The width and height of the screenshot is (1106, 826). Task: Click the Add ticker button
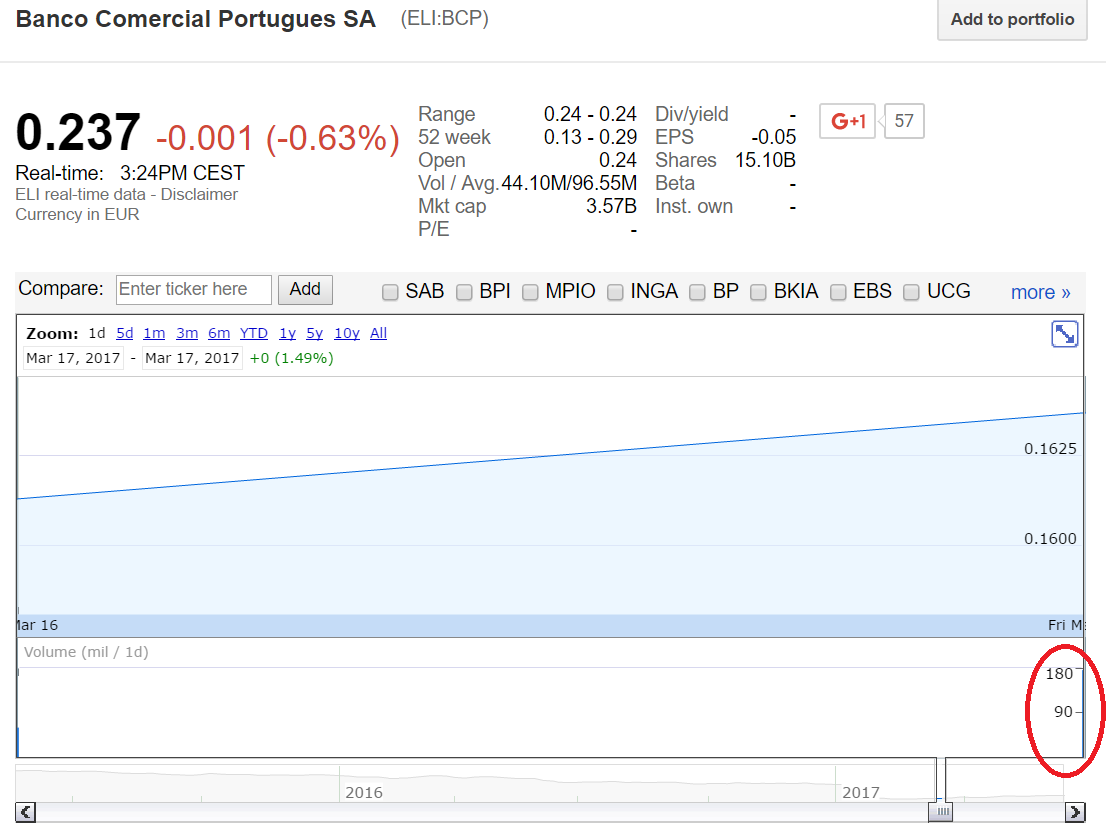coord(305,290)
